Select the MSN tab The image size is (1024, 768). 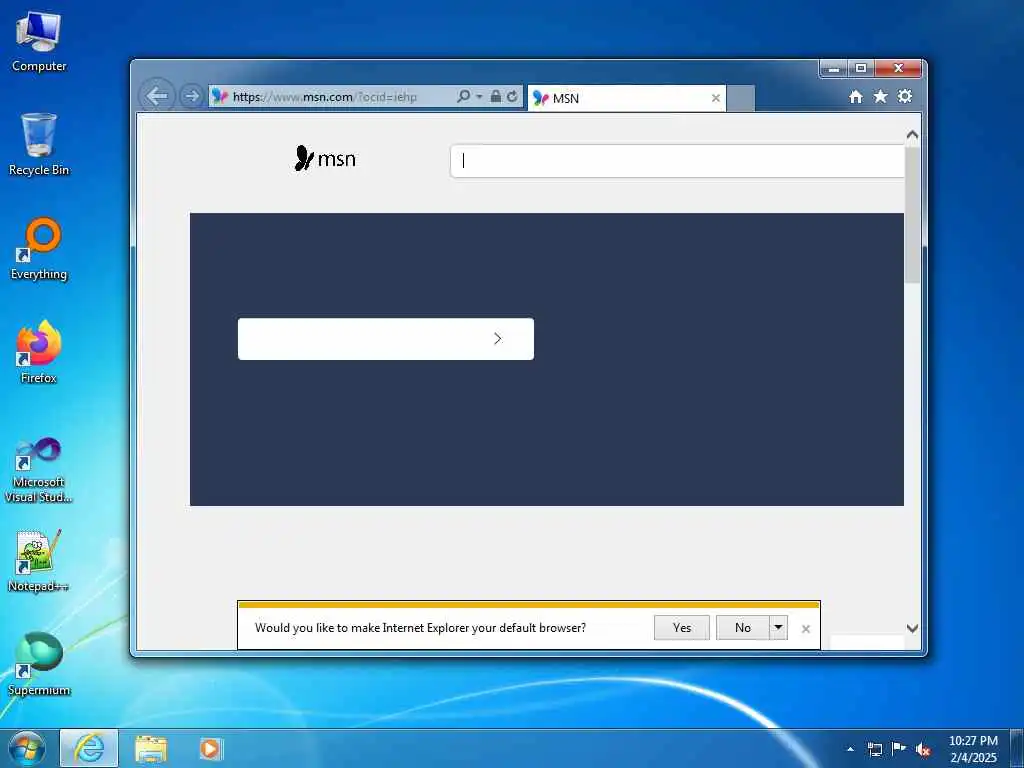(x=626, y=98)
